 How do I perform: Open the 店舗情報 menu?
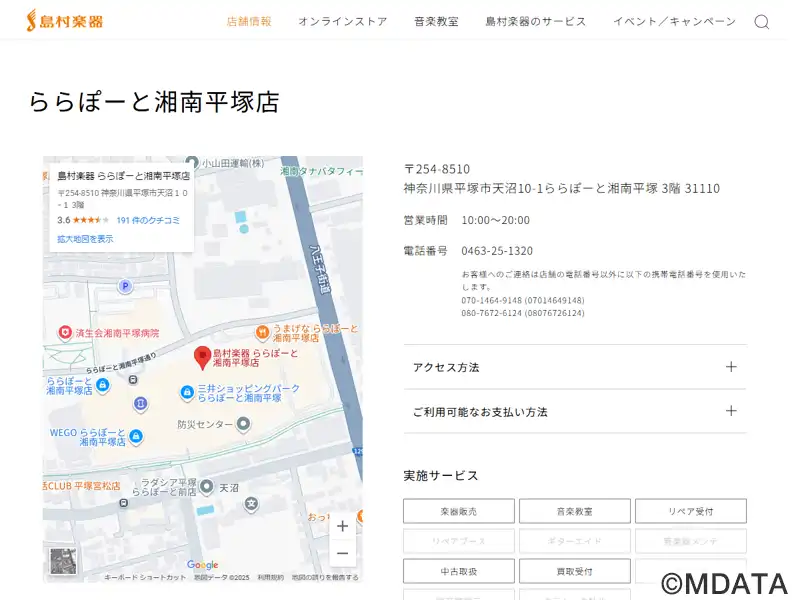pos(249,21)
